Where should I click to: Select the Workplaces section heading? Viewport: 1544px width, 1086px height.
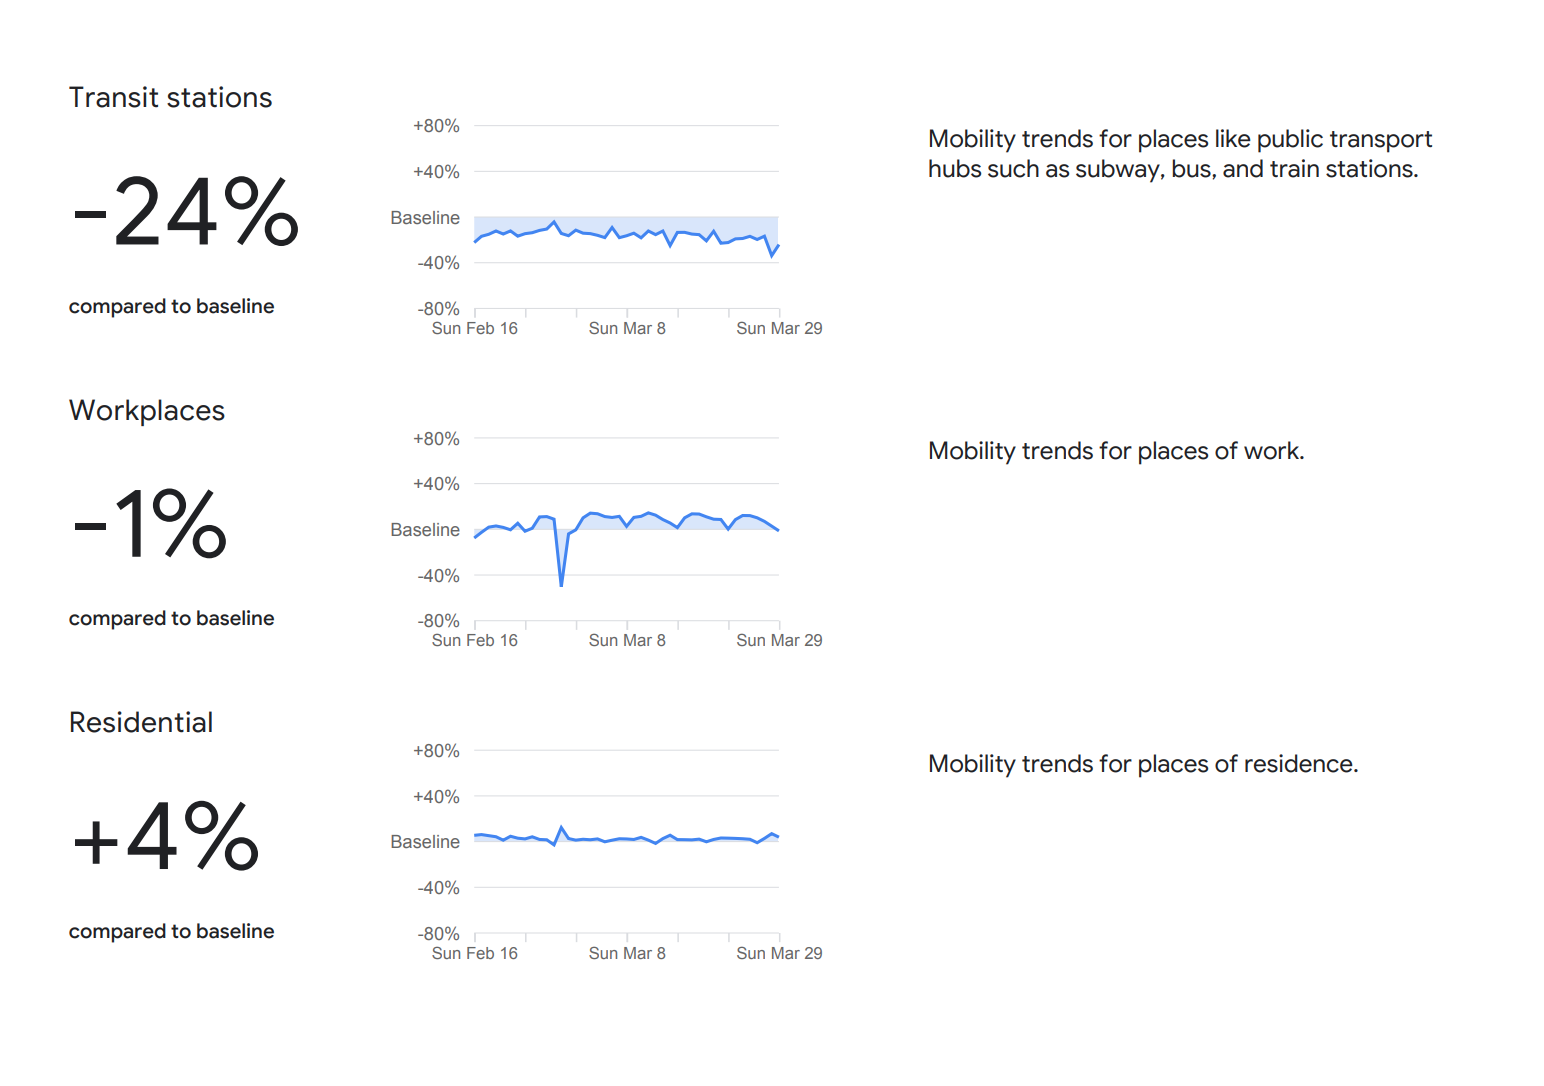(x=147, y=411)
